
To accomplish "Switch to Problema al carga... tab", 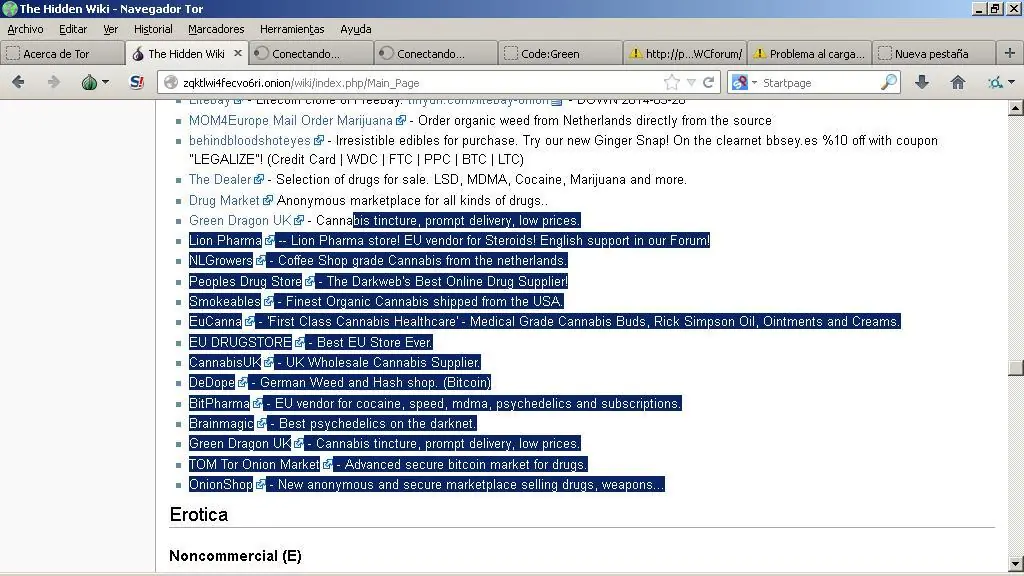I will [810, 54].
